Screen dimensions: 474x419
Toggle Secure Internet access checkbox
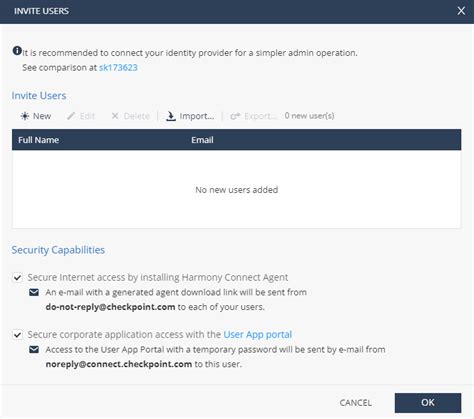(17, 277)
